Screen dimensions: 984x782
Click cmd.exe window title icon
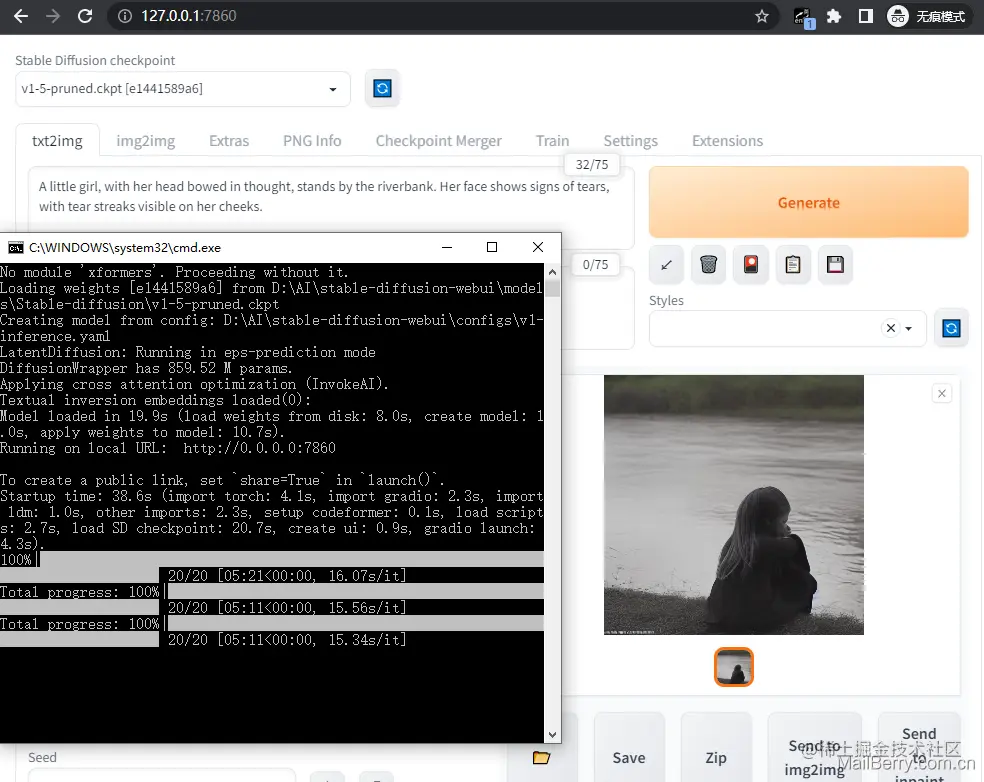16,248
